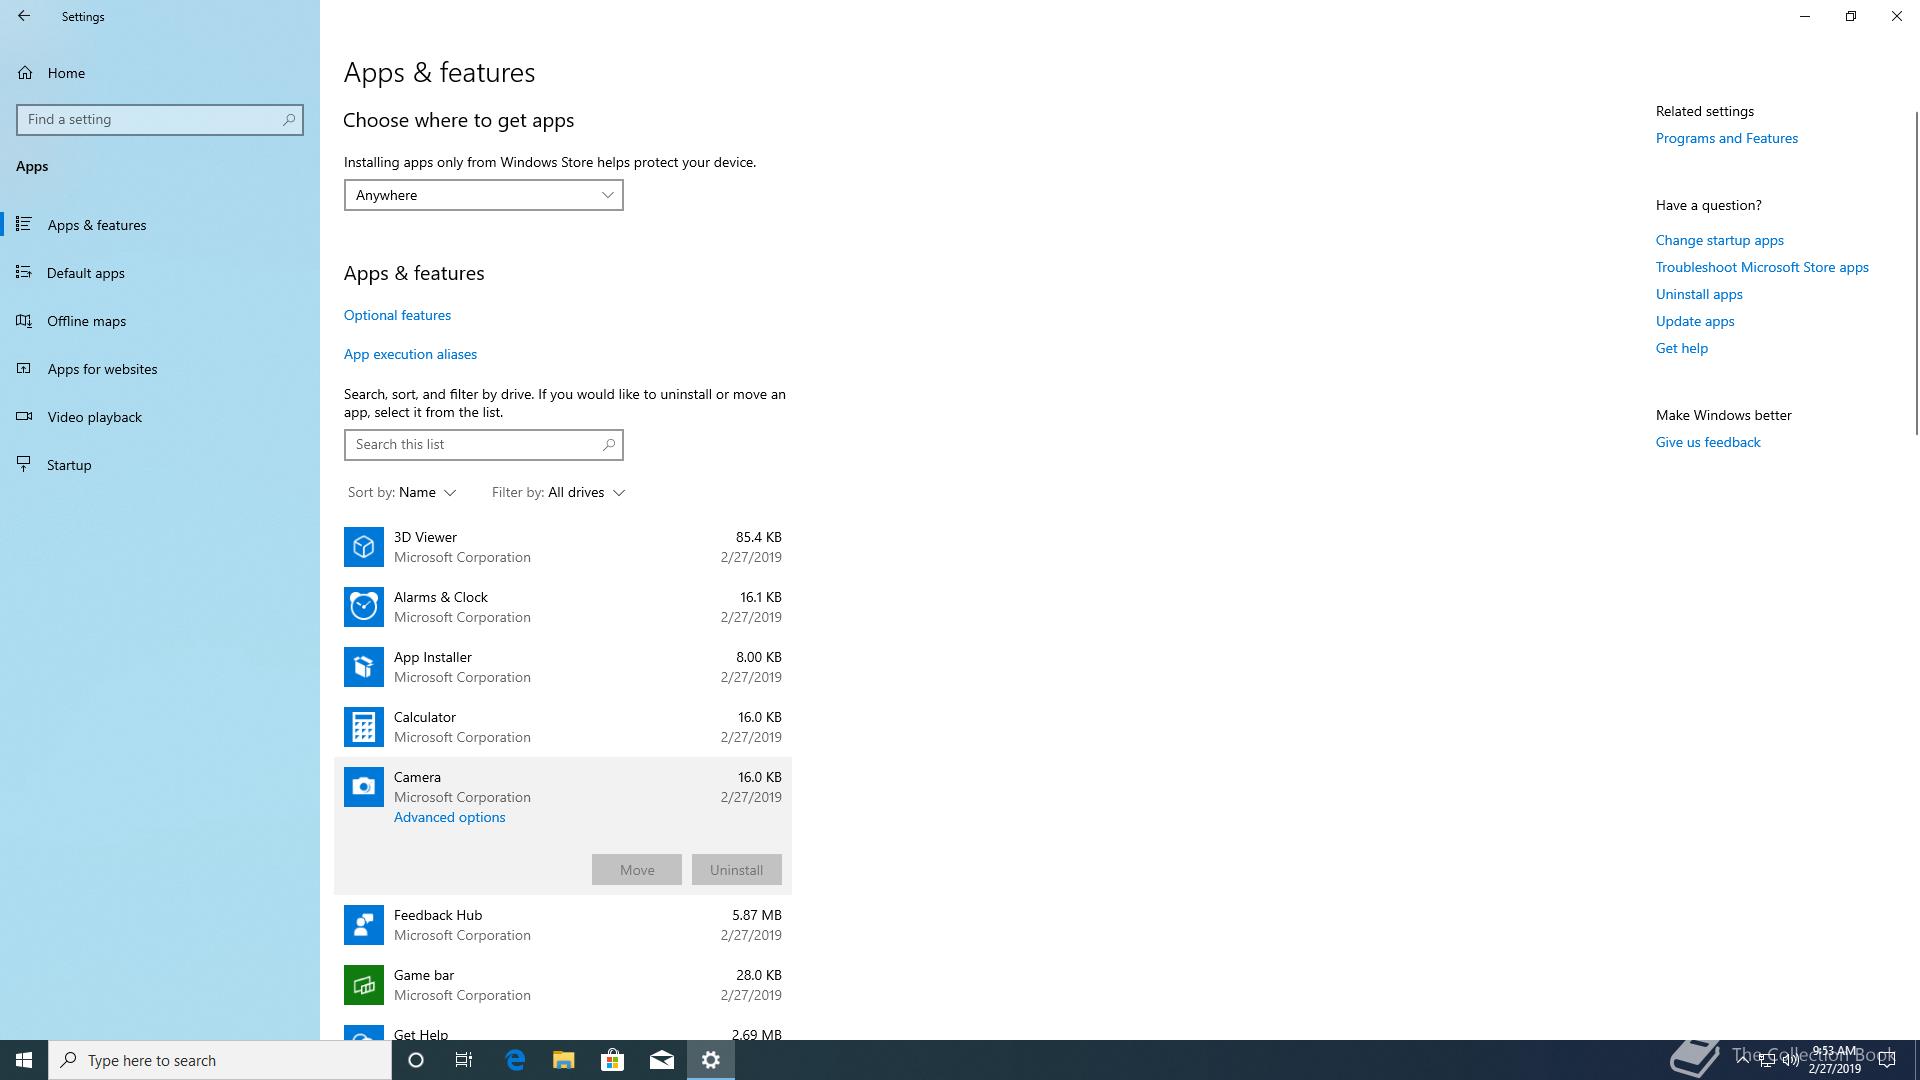Open the Sort by Name dropdown
This screenshot has width=1920, height=1080.
point(402,492)
